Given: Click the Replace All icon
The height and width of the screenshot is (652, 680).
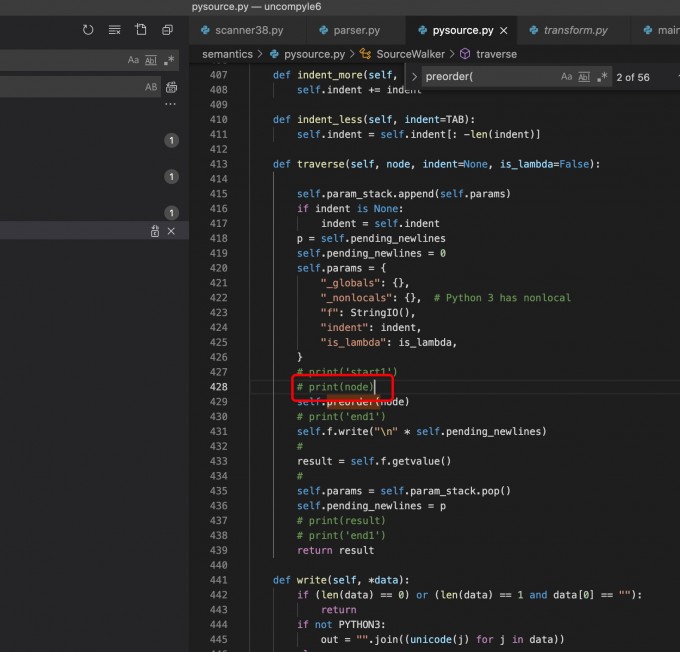Looking at the screenshot, I should tap(171, 87).
